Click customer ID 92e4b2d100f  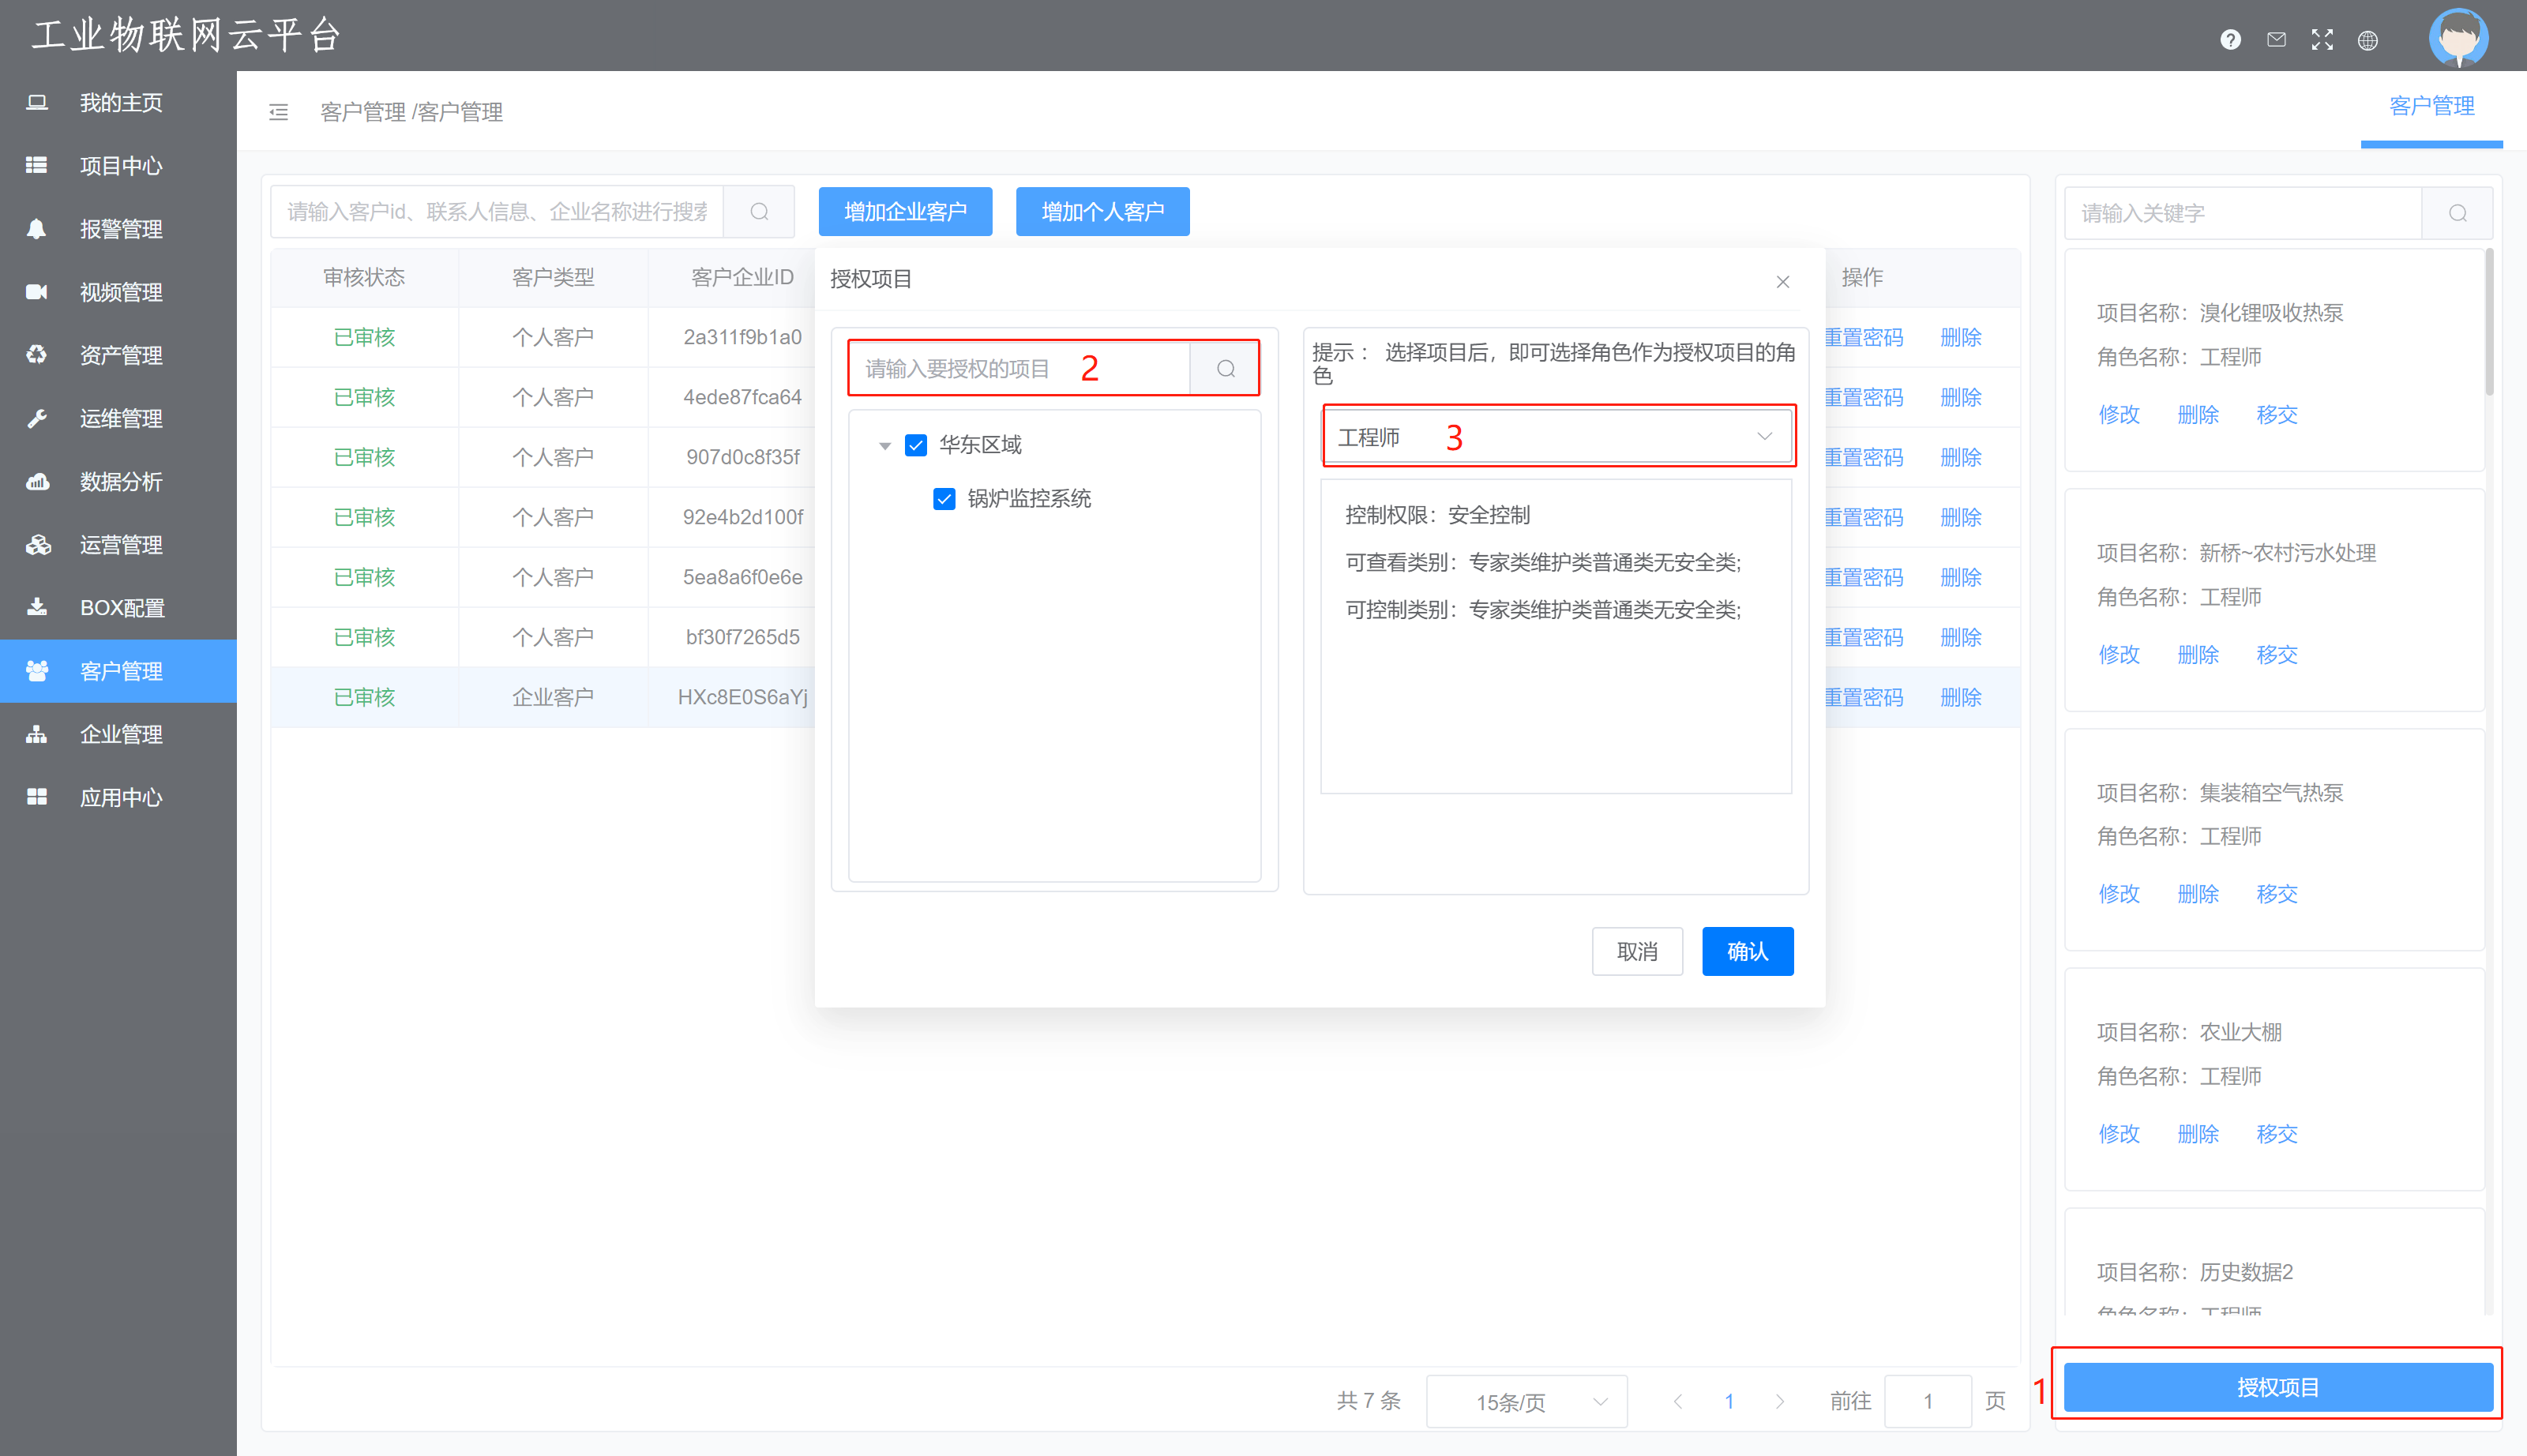click(x=742, y=518)
